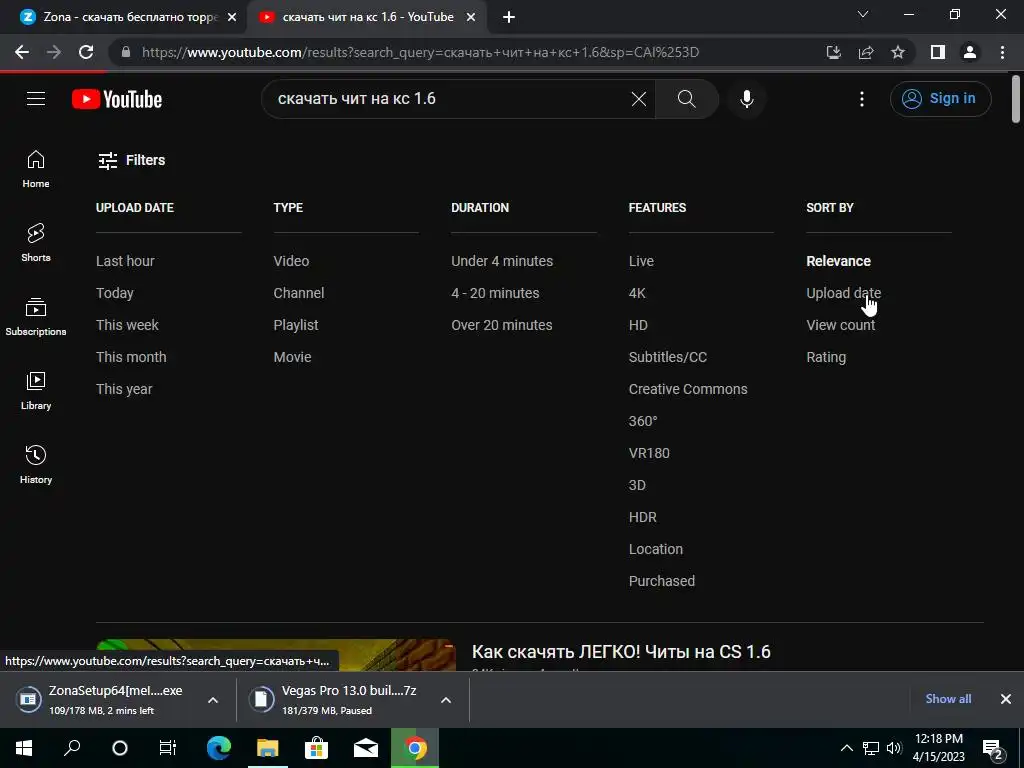
Task: Close the Zona tab
Action: (x=232, y=18)
